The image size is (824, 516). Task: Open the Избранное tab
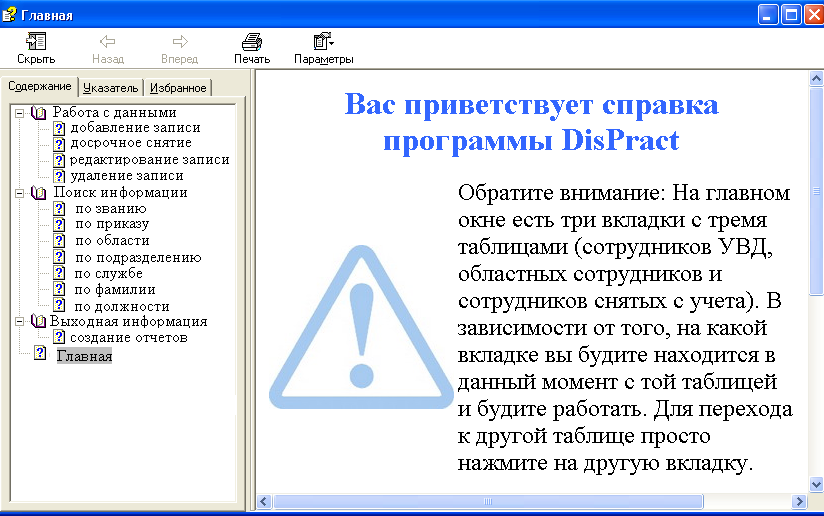point(178,88)
